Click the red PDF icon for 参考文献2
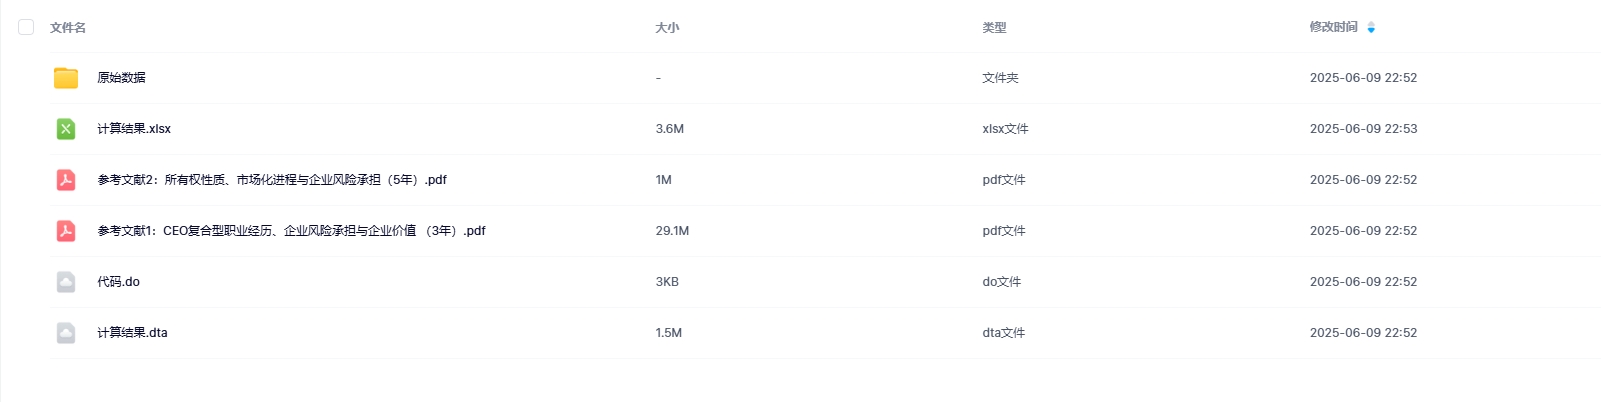Screen dimensions: 1601x402 [x=66, y=180]
